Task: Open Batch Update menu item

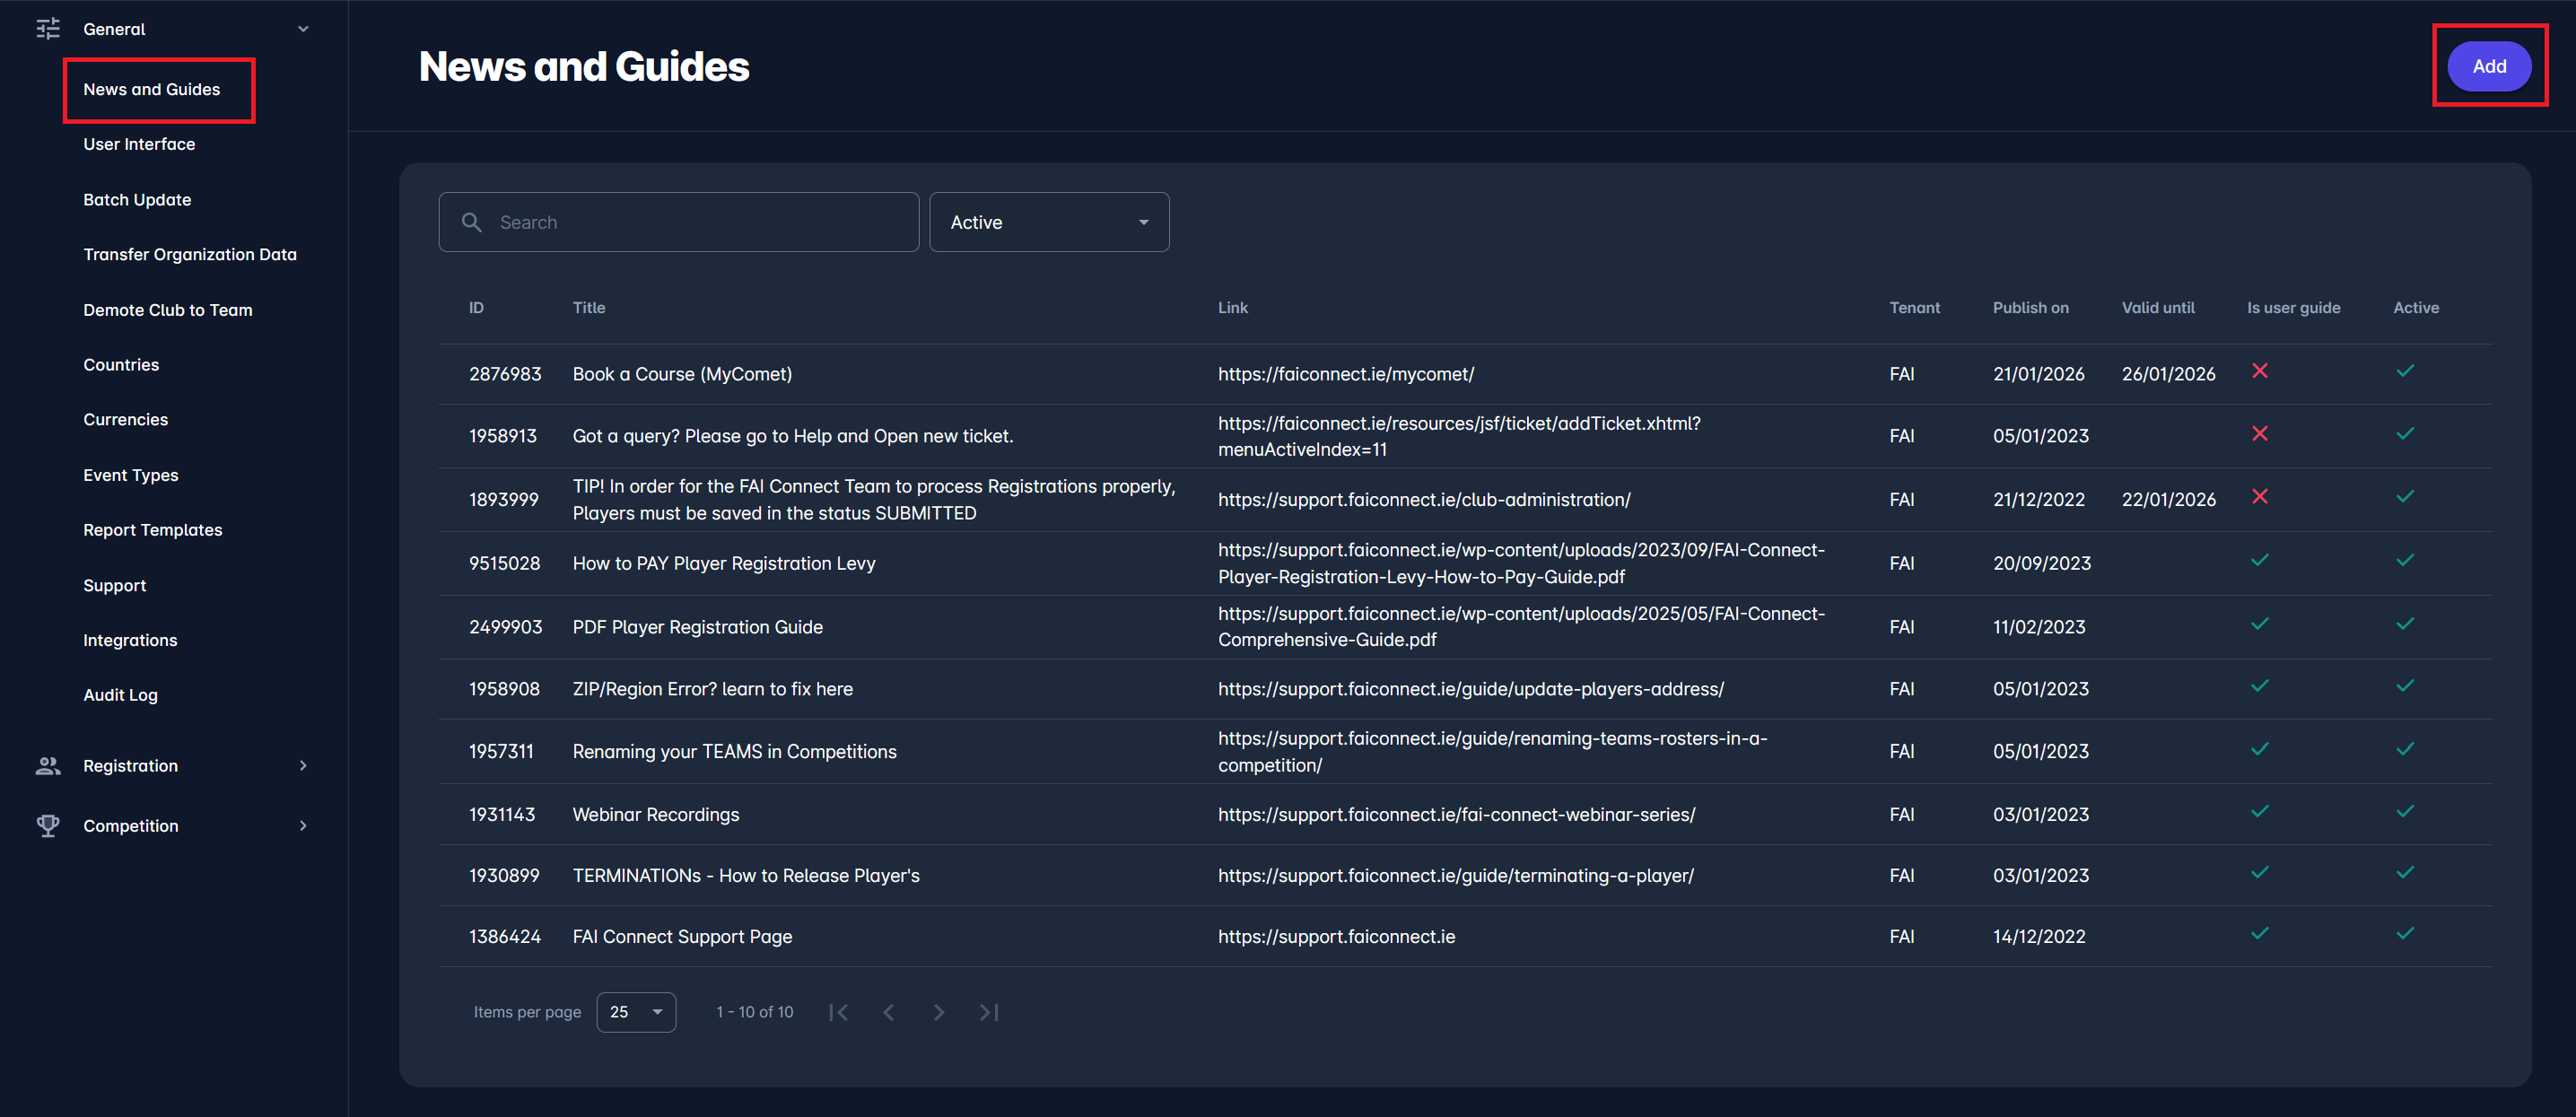Action: pyautogui.click(x=137, y=199)
